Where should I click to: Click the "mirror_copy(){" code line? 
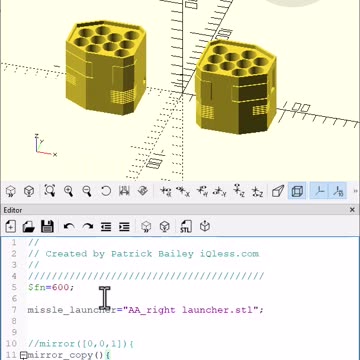coord(69,355)
